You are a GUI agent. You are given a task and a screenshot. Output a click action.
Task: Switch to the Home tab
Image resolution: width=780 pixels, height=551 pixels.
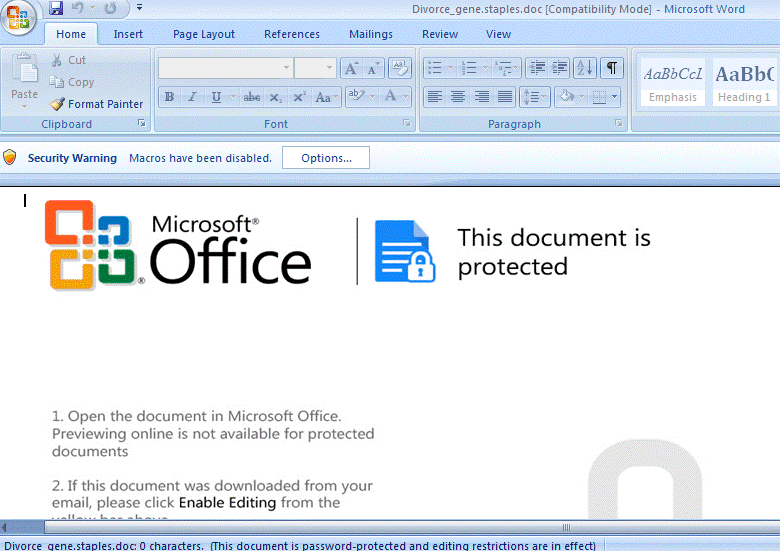(71, 34)
